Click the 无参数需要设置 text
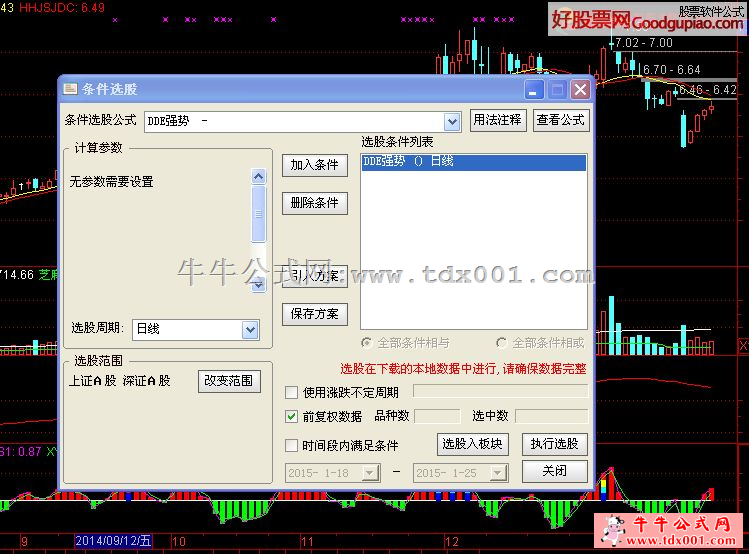Screen dimensions: 749x554 112,182
